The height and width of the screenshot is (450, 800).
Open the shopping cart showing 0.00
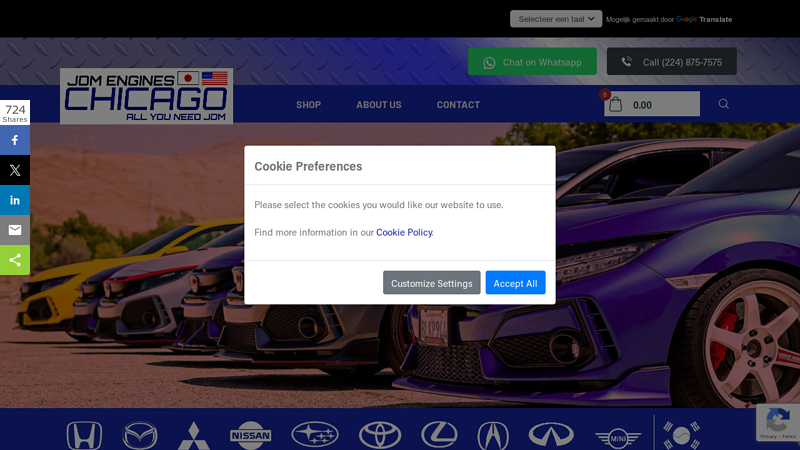(x=650, y=104)
